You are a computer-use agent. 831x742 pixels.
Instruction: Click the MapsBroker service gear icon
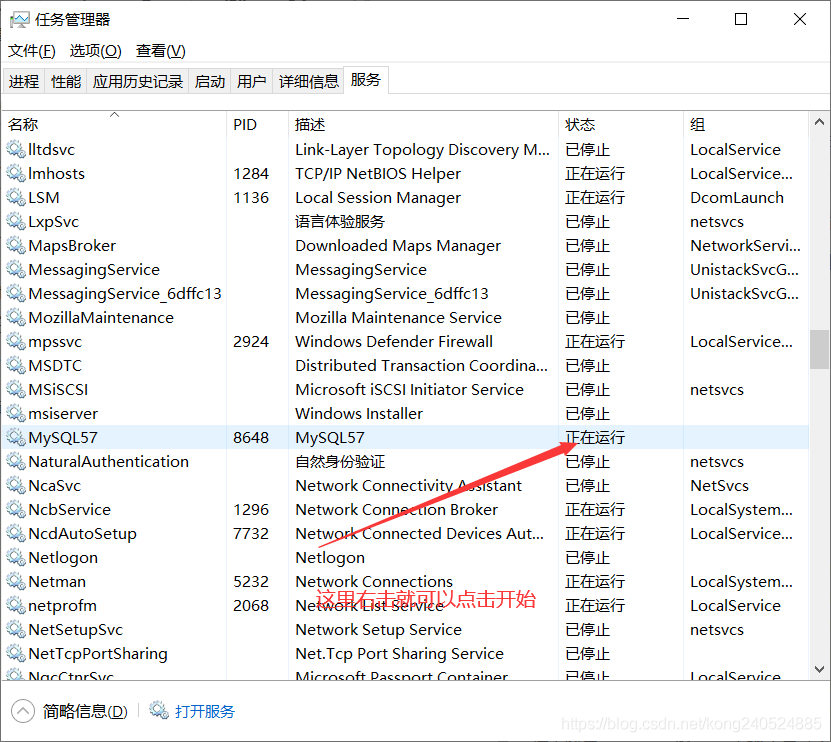click(x=16, y=245)
